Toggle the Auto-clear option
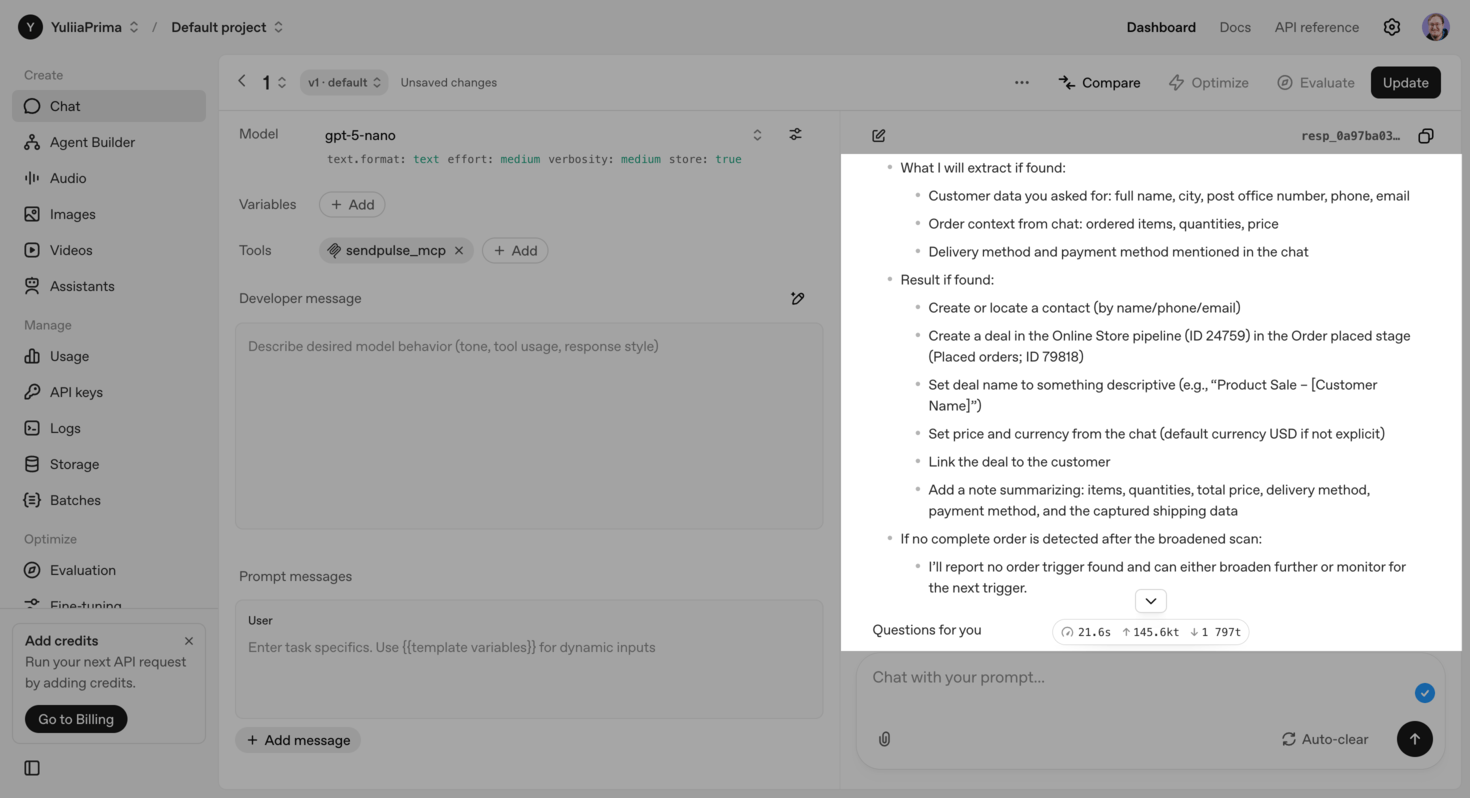This screenshot has width=1470, height=798. click(1324, 739)
